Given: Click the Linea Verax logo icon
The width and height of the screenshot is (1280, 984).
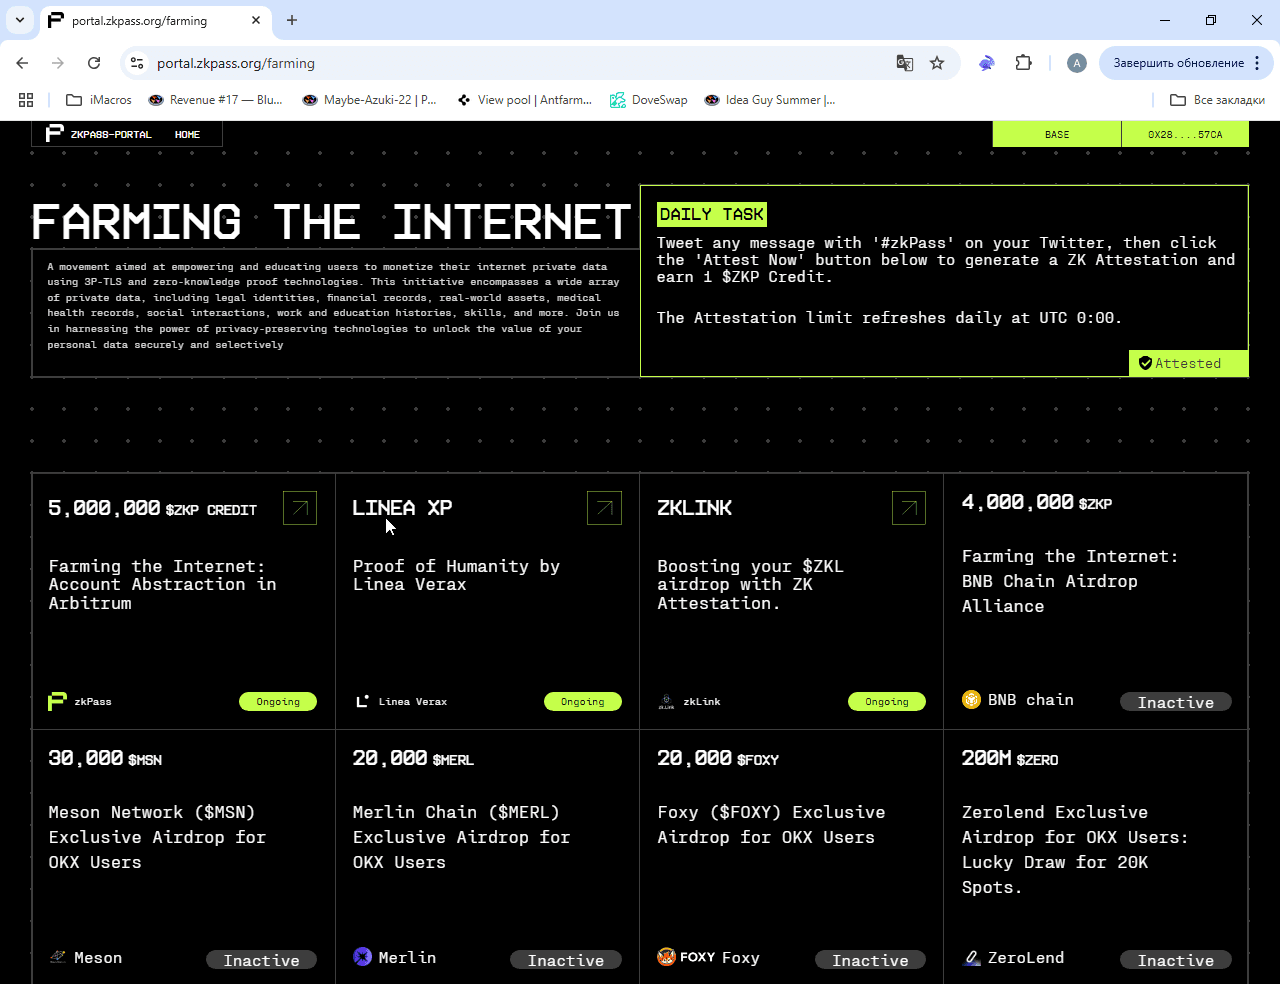Looking at the screenshot, I should pos(362,701).
